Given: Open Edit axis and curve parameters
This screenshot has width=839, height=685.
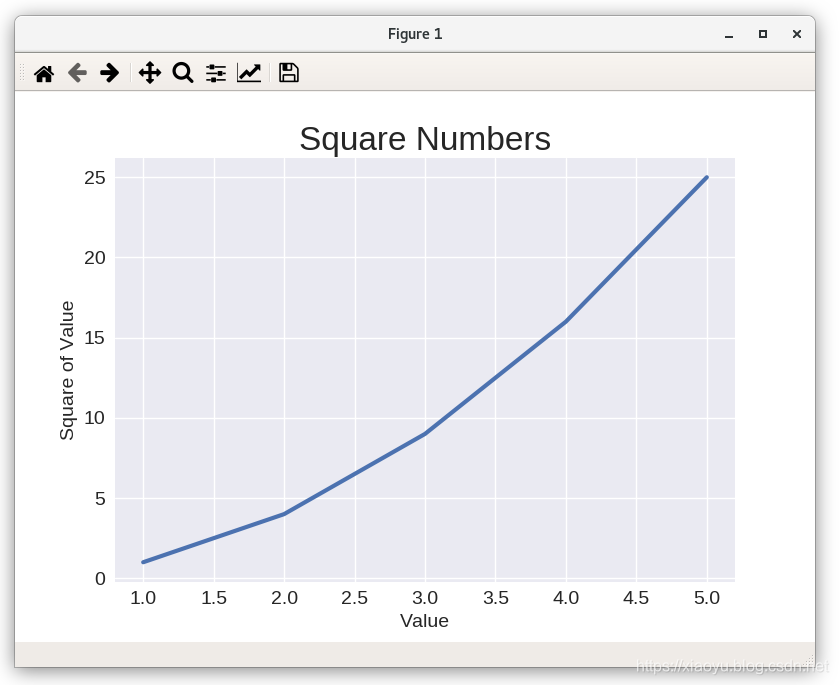Looking at the screenshot, I should tap(249, 73).
